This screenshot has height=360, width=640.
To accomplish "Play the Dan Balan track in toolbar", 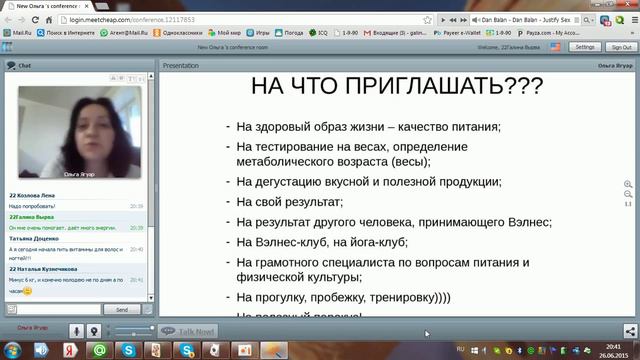I will tap(443, 20).
